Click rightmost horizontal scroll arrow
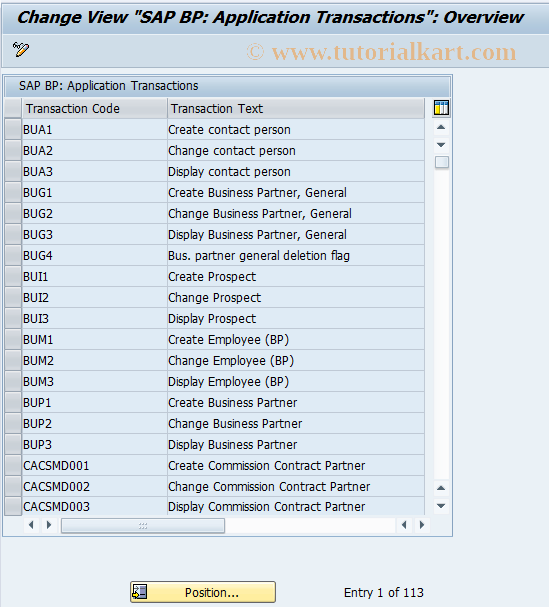The height and width of the screenshot is (607, 549). tap(422, 525)
